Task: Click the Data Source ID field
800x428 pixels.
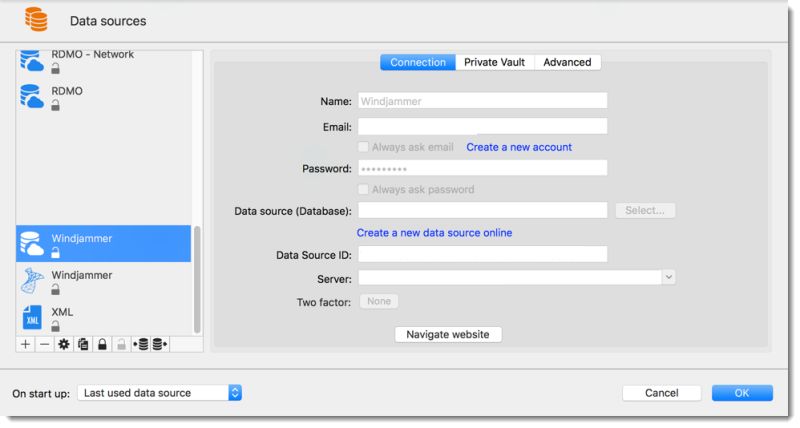Action: tap(483, 254)
